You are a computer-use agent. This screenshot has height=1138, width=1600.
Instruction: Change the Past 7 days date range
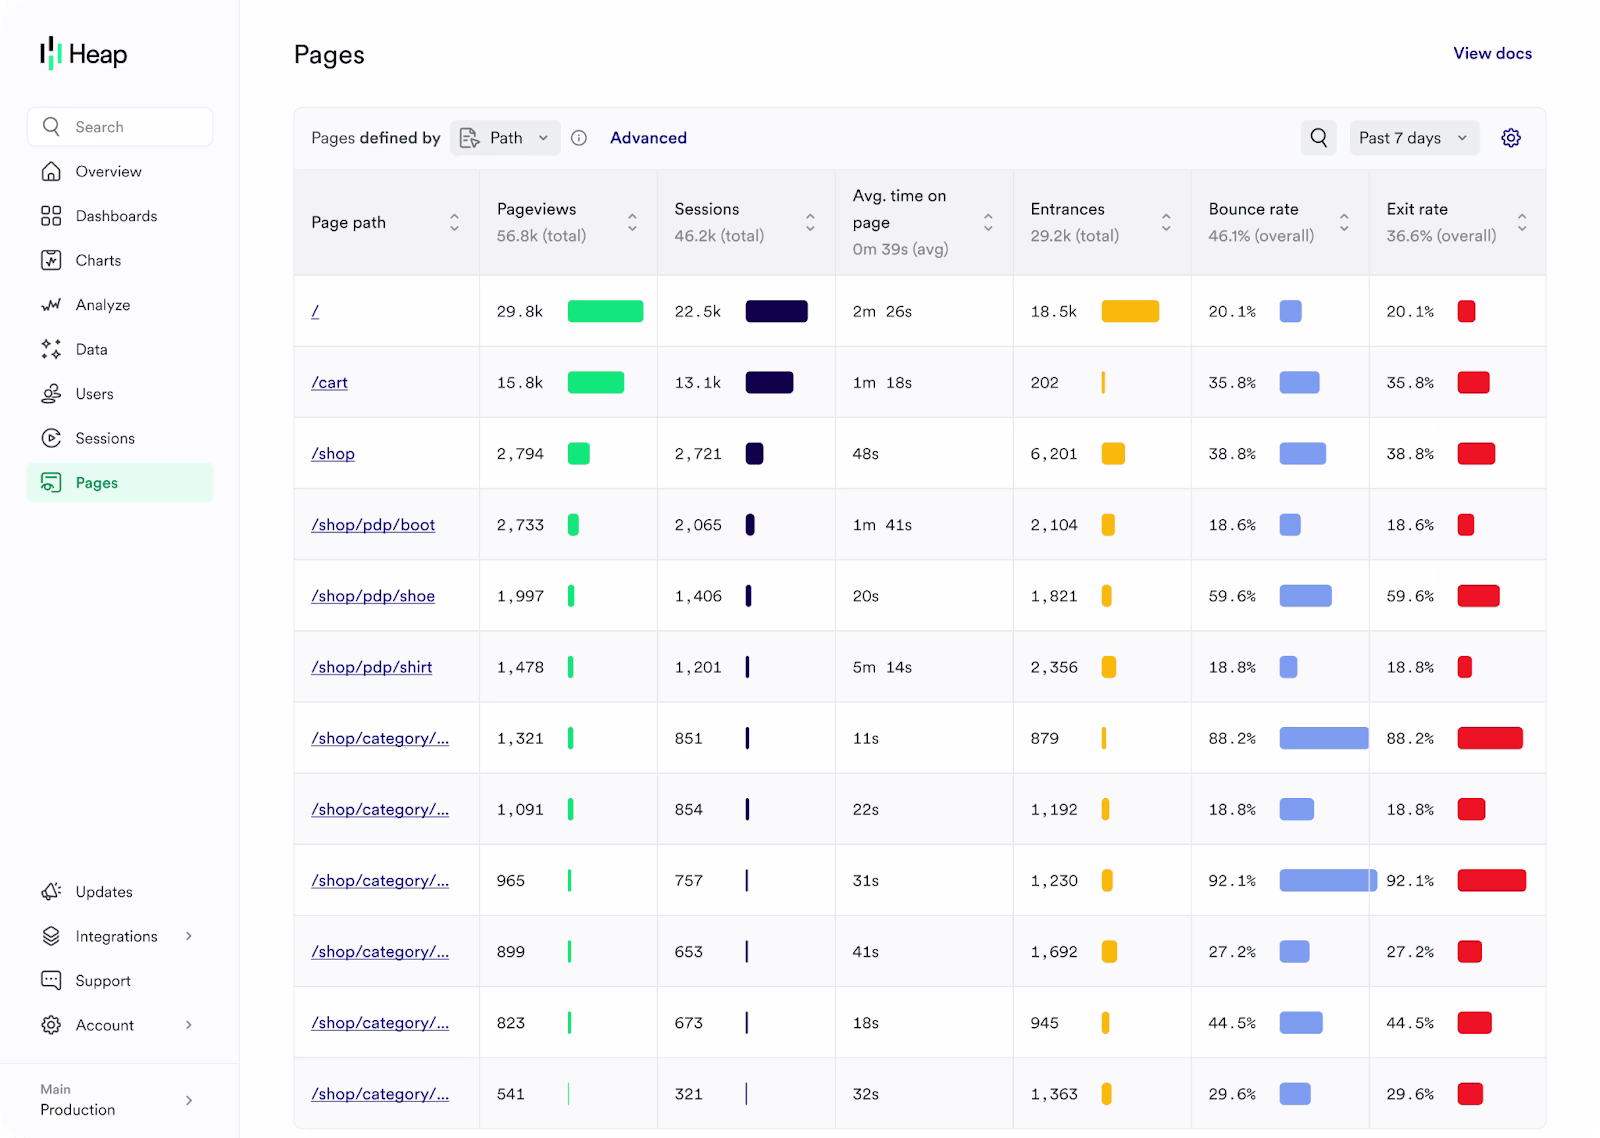[1412, 138]
